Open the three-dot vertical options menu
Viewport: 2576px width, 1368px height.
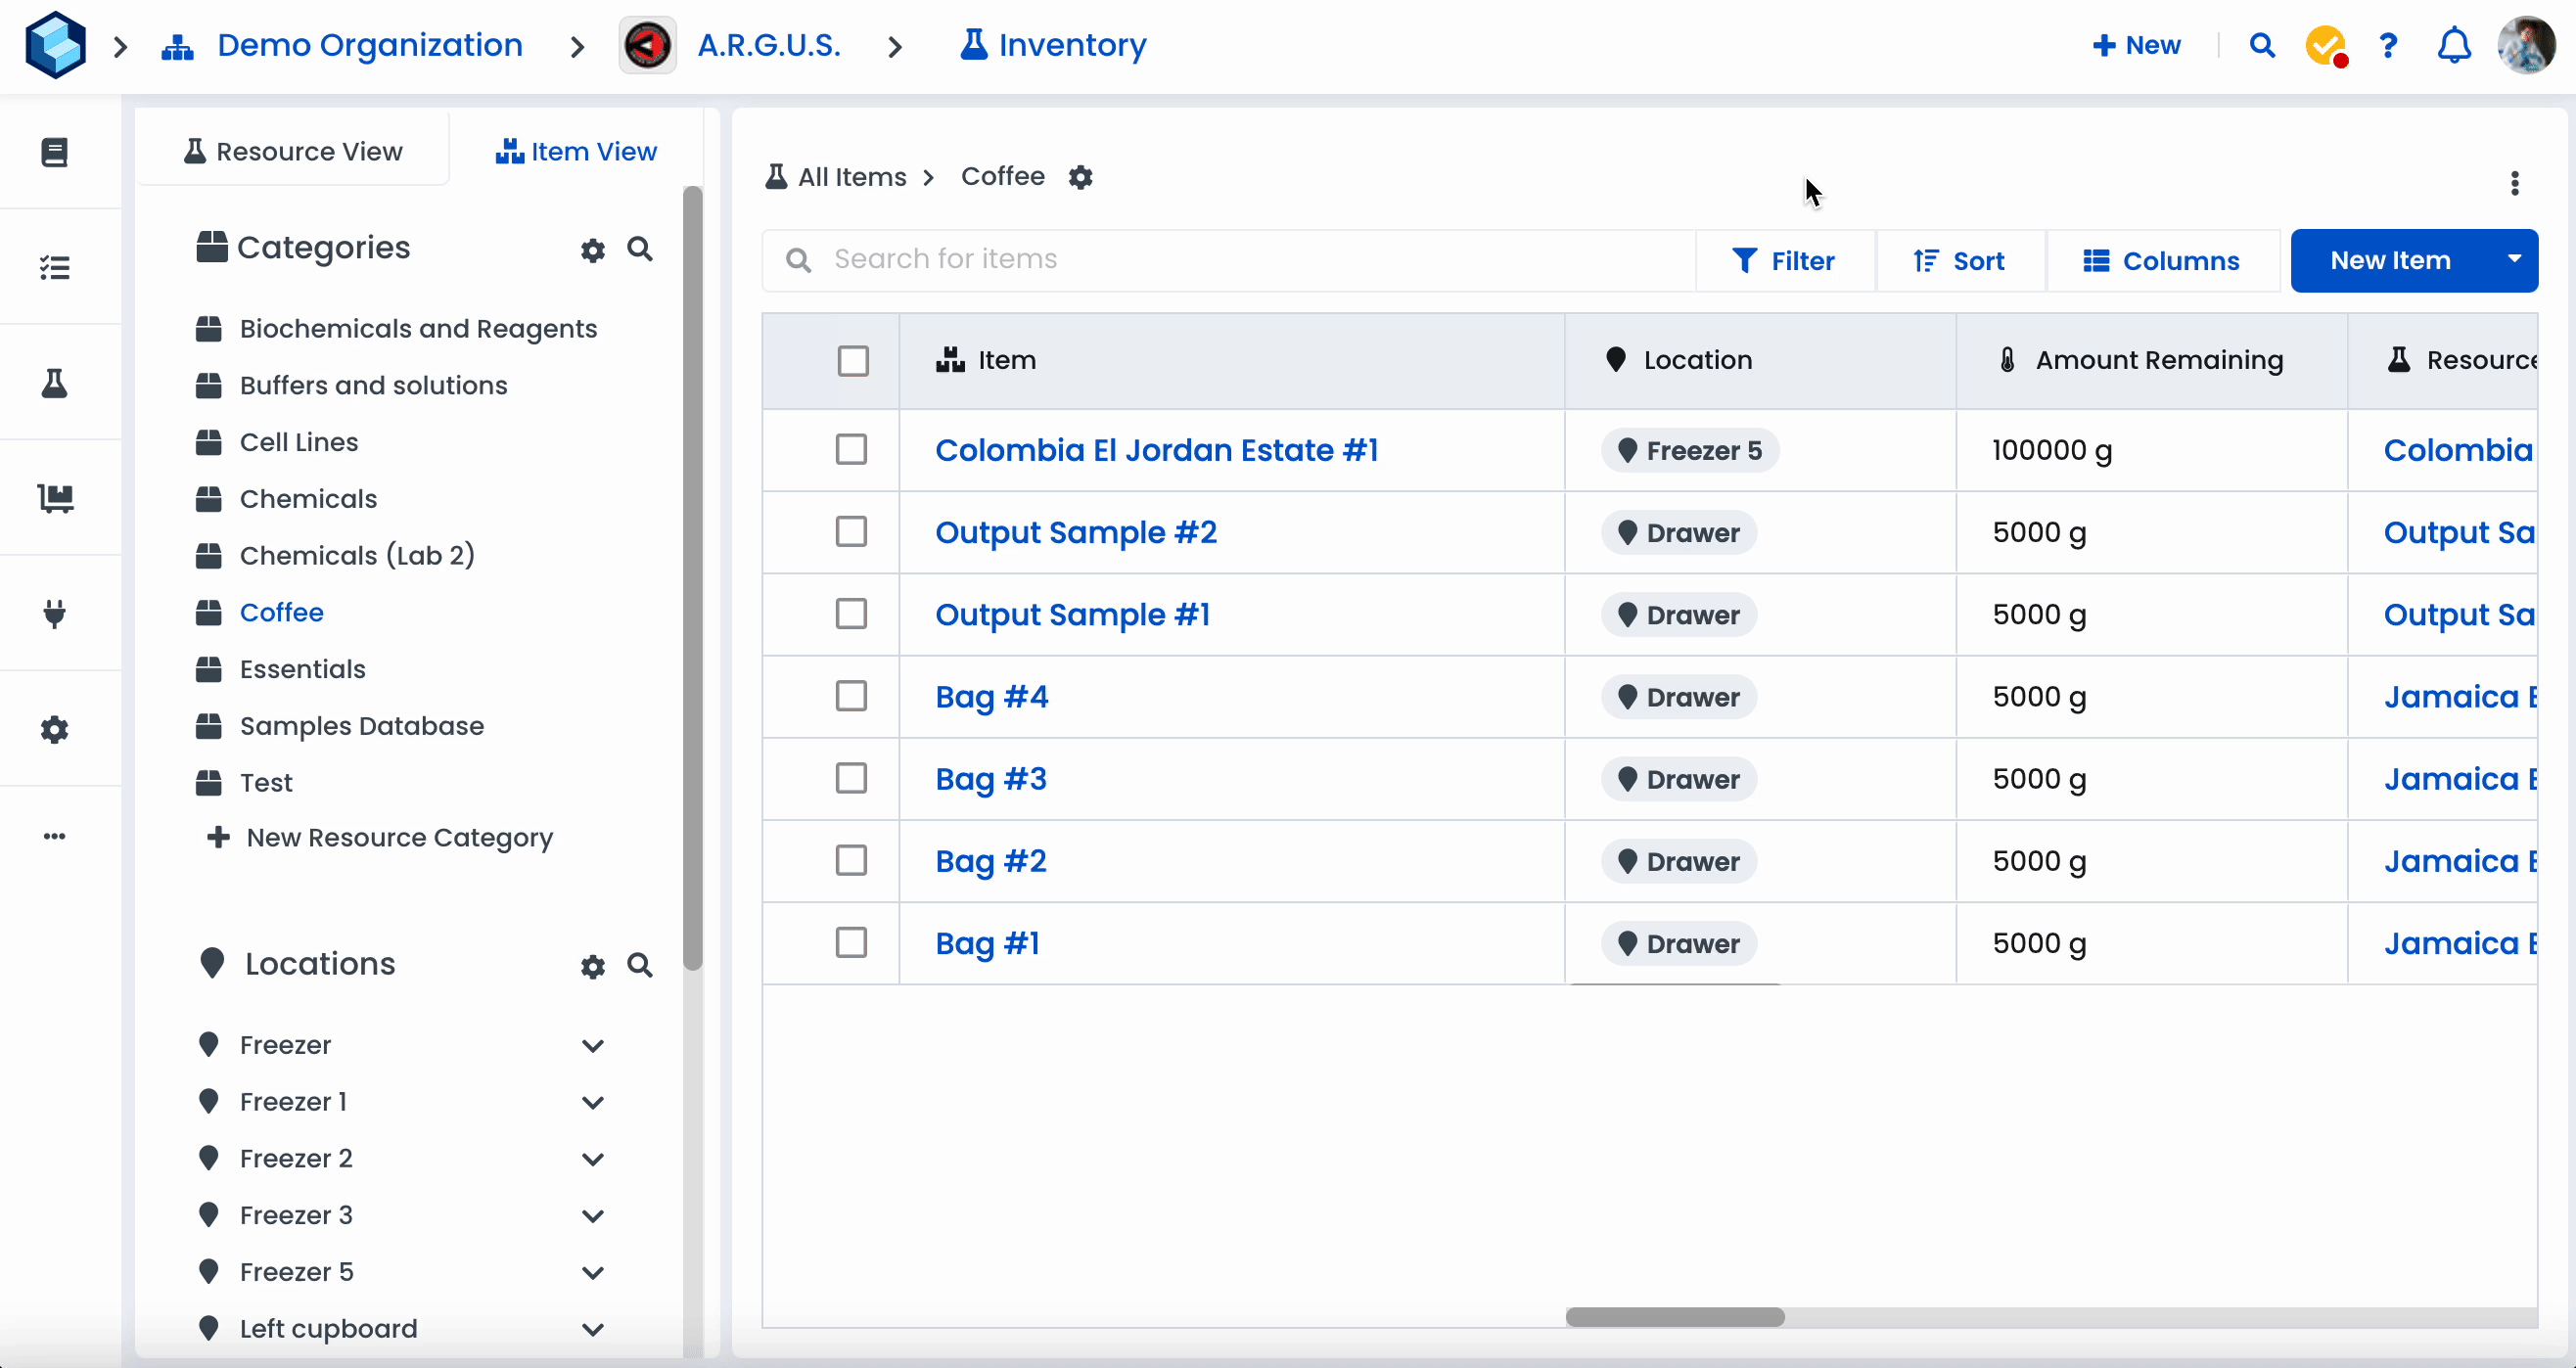point(2514,183)
